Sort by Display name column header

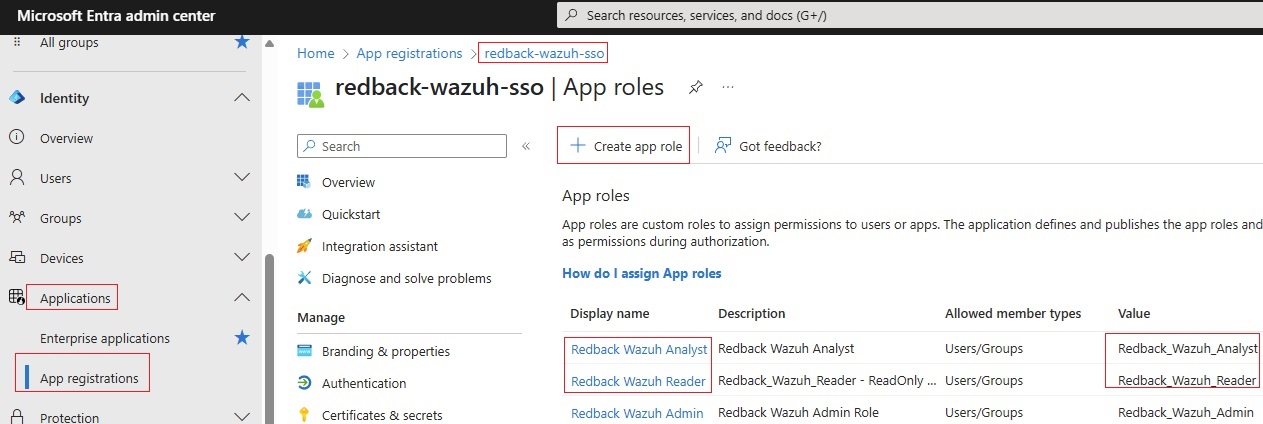pyautogui.click(x=610, y=313)
